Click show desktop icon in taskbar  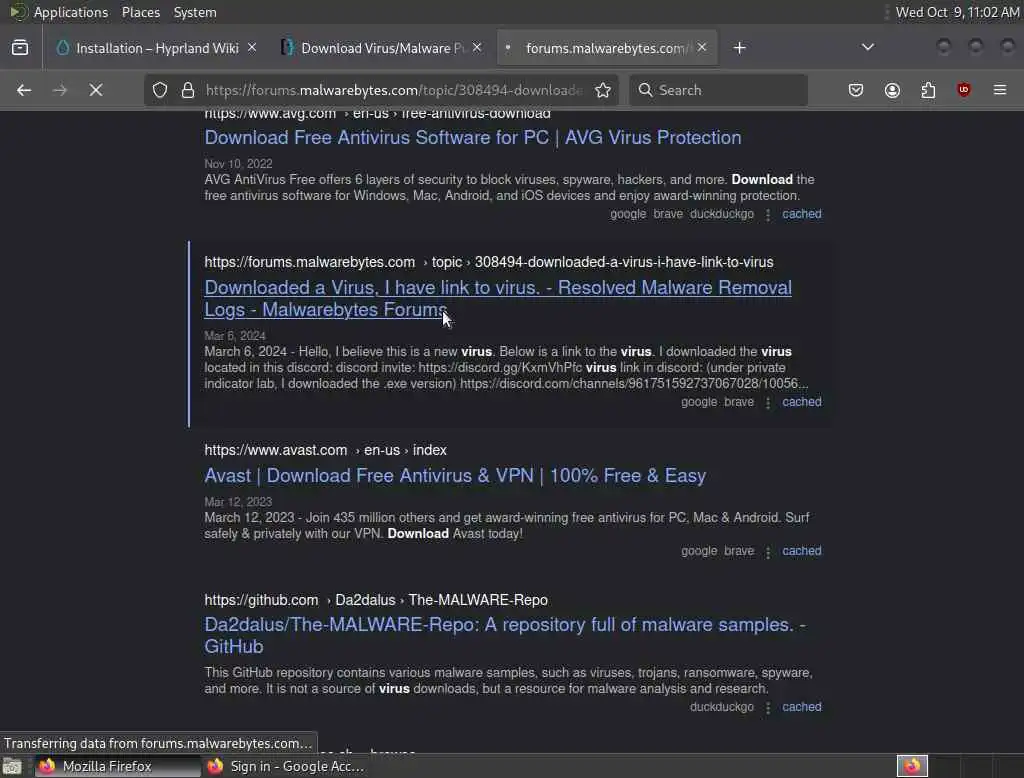point(12,766)
